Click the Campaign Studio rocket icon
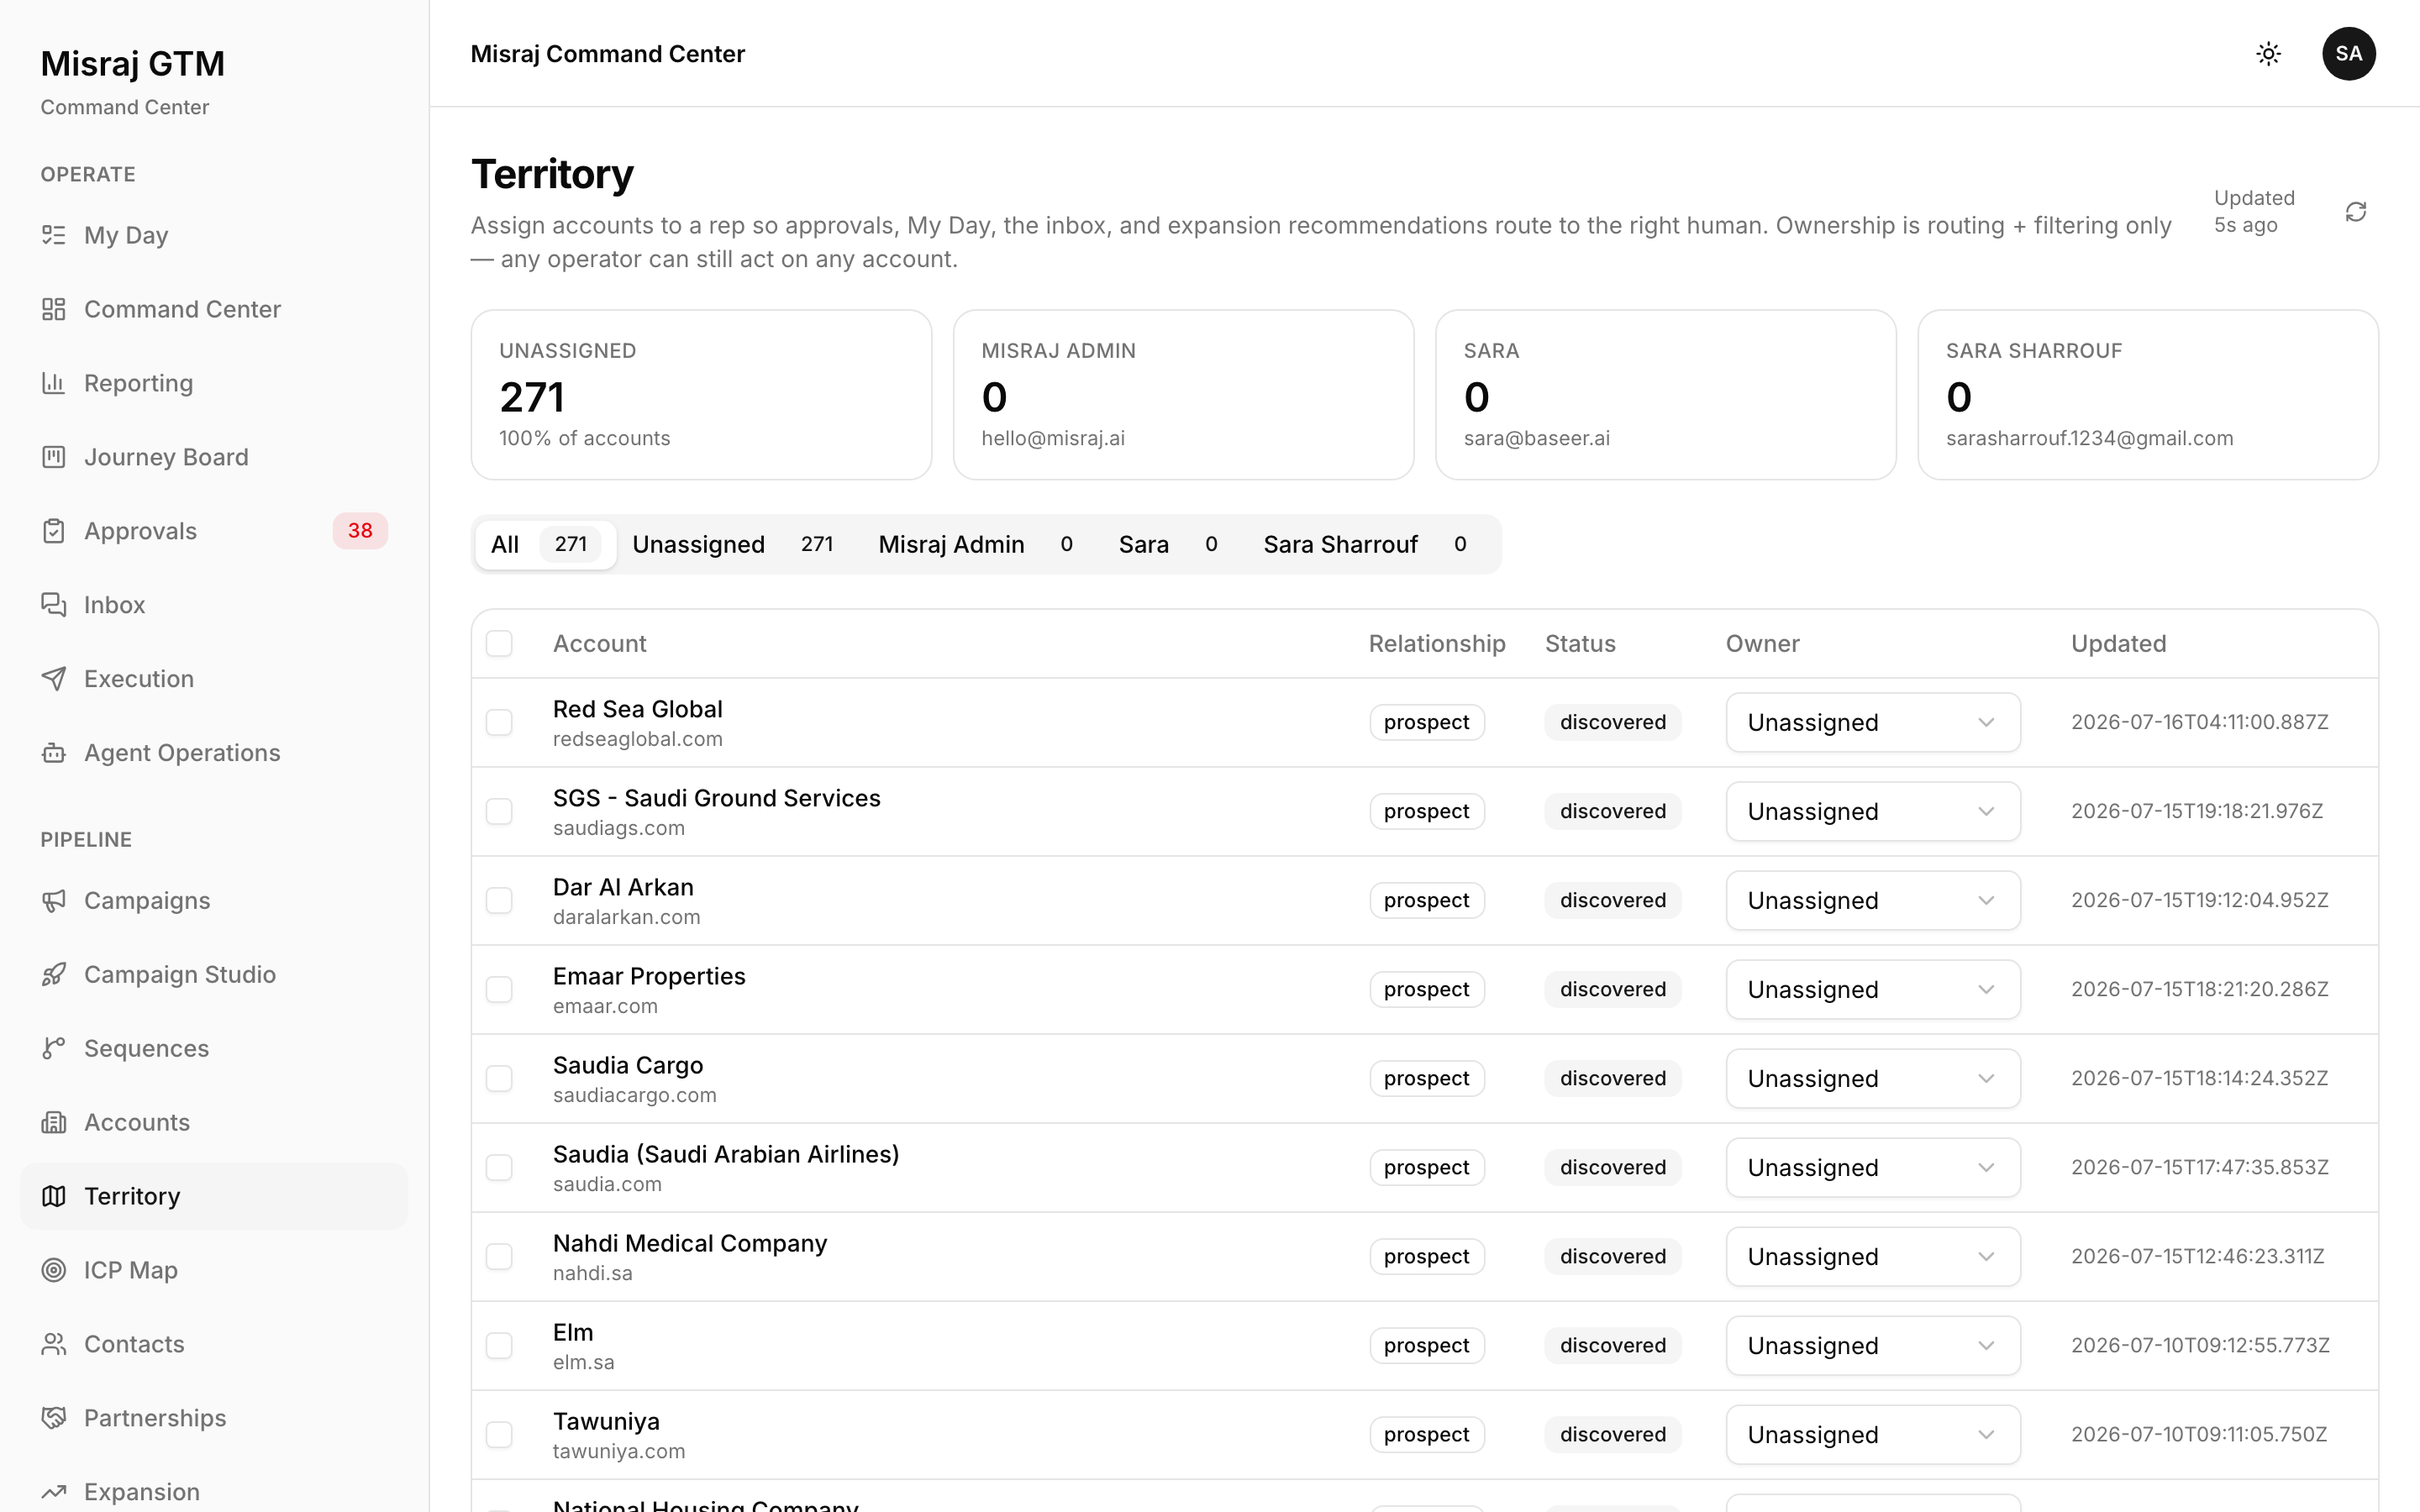 pyautogui.click(x=54, y=975)
